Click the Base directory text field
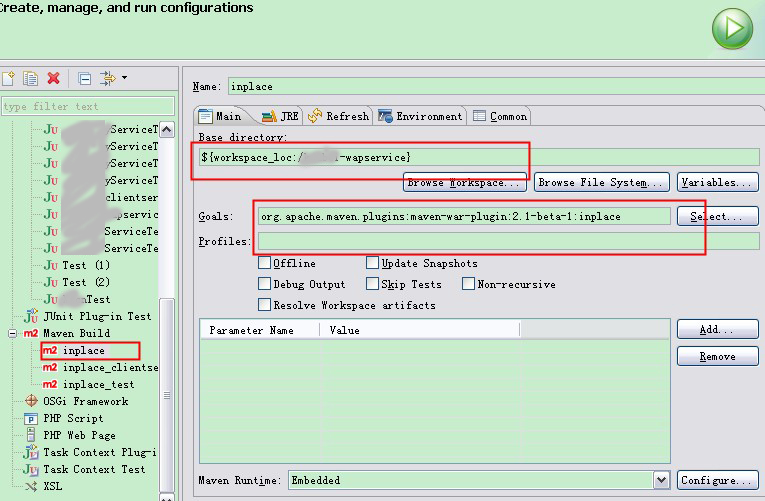Screen dimensions: 765x501 click(479, 157)
